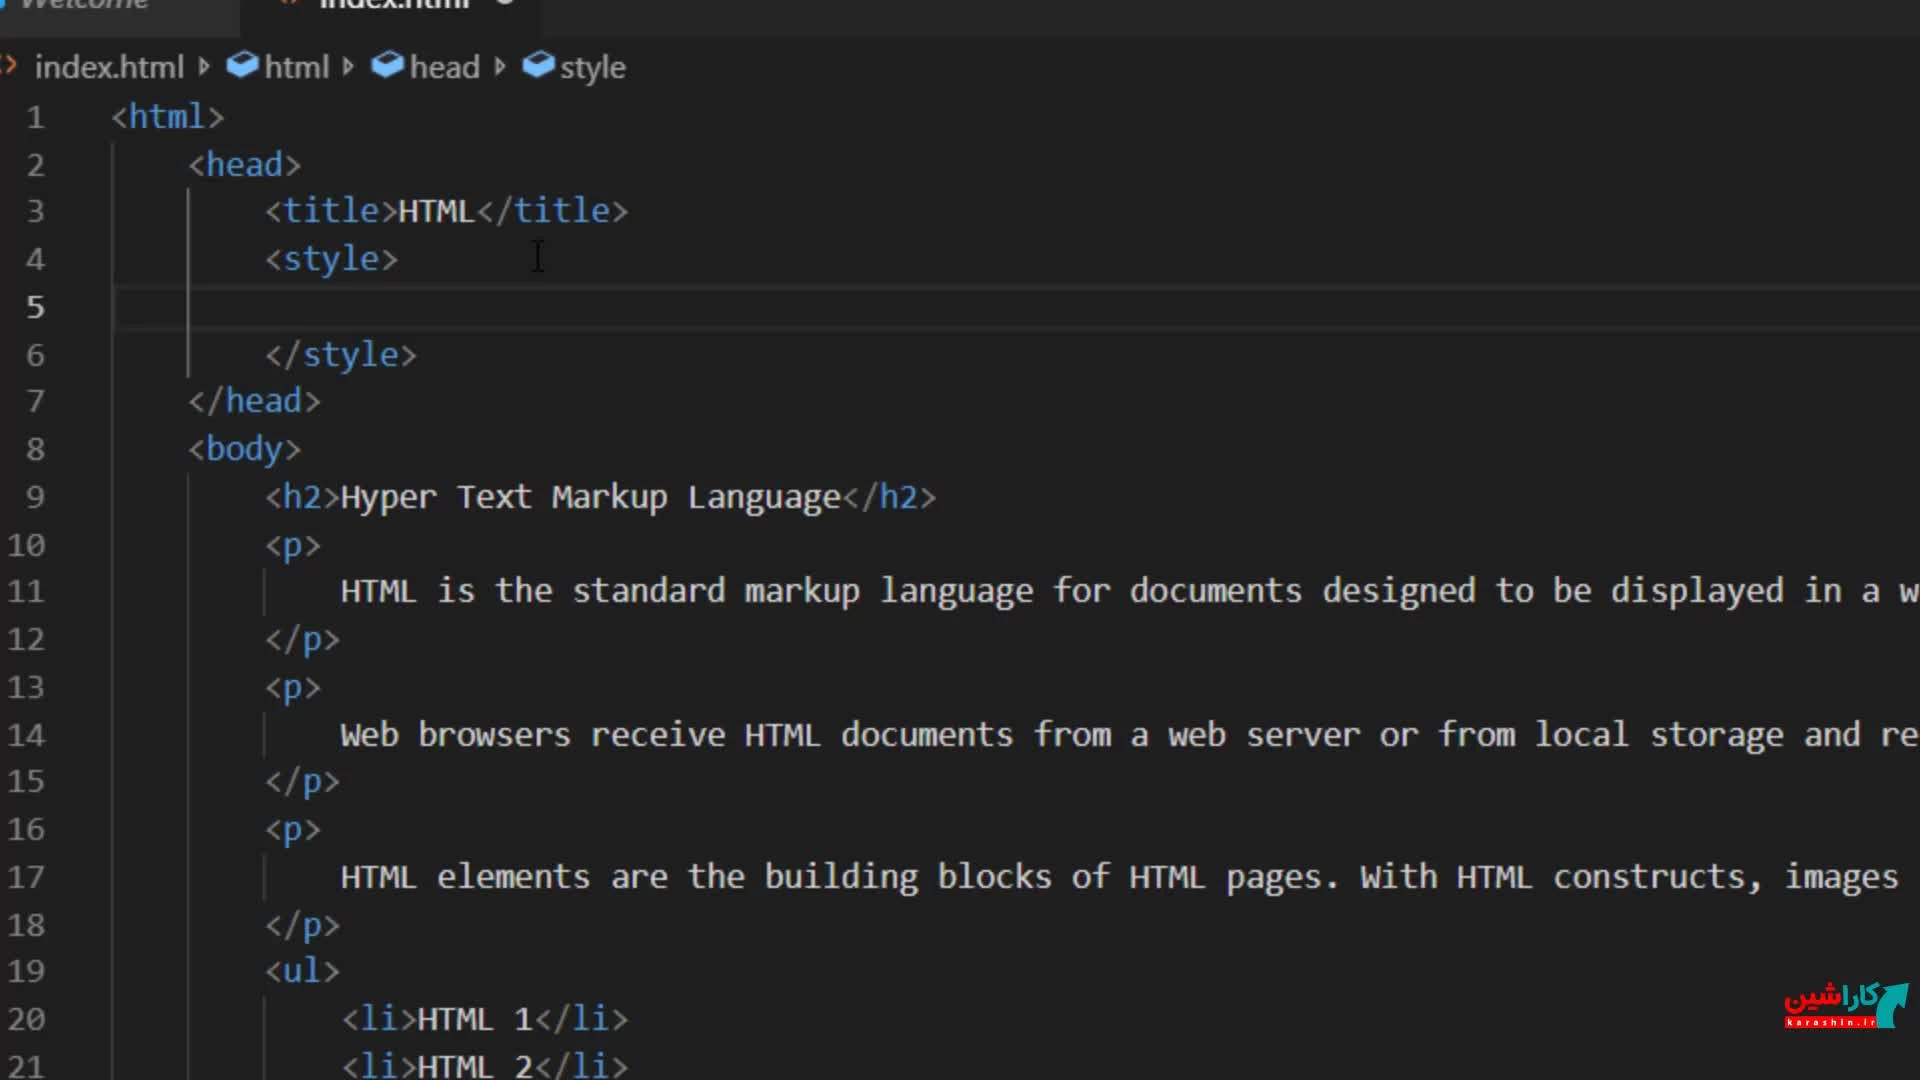1920x1080 pixels.
Task: Click the opening <p> tag on line 13
Action: pos(293,688)
